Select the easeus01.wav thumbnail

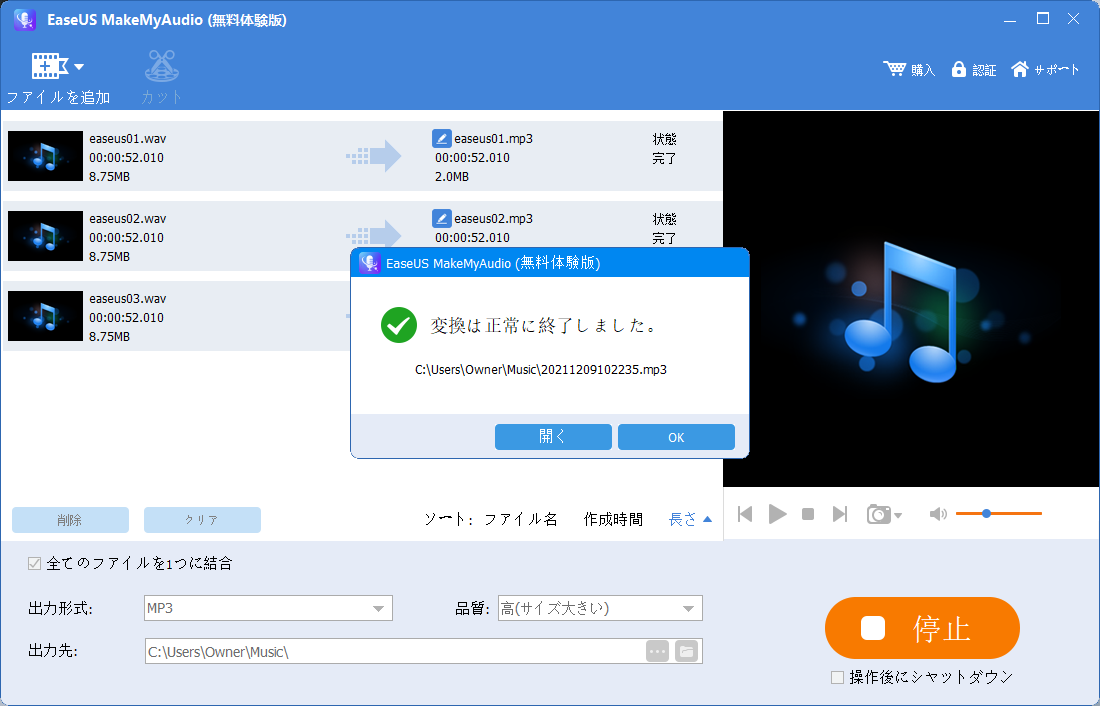point(46,156)
